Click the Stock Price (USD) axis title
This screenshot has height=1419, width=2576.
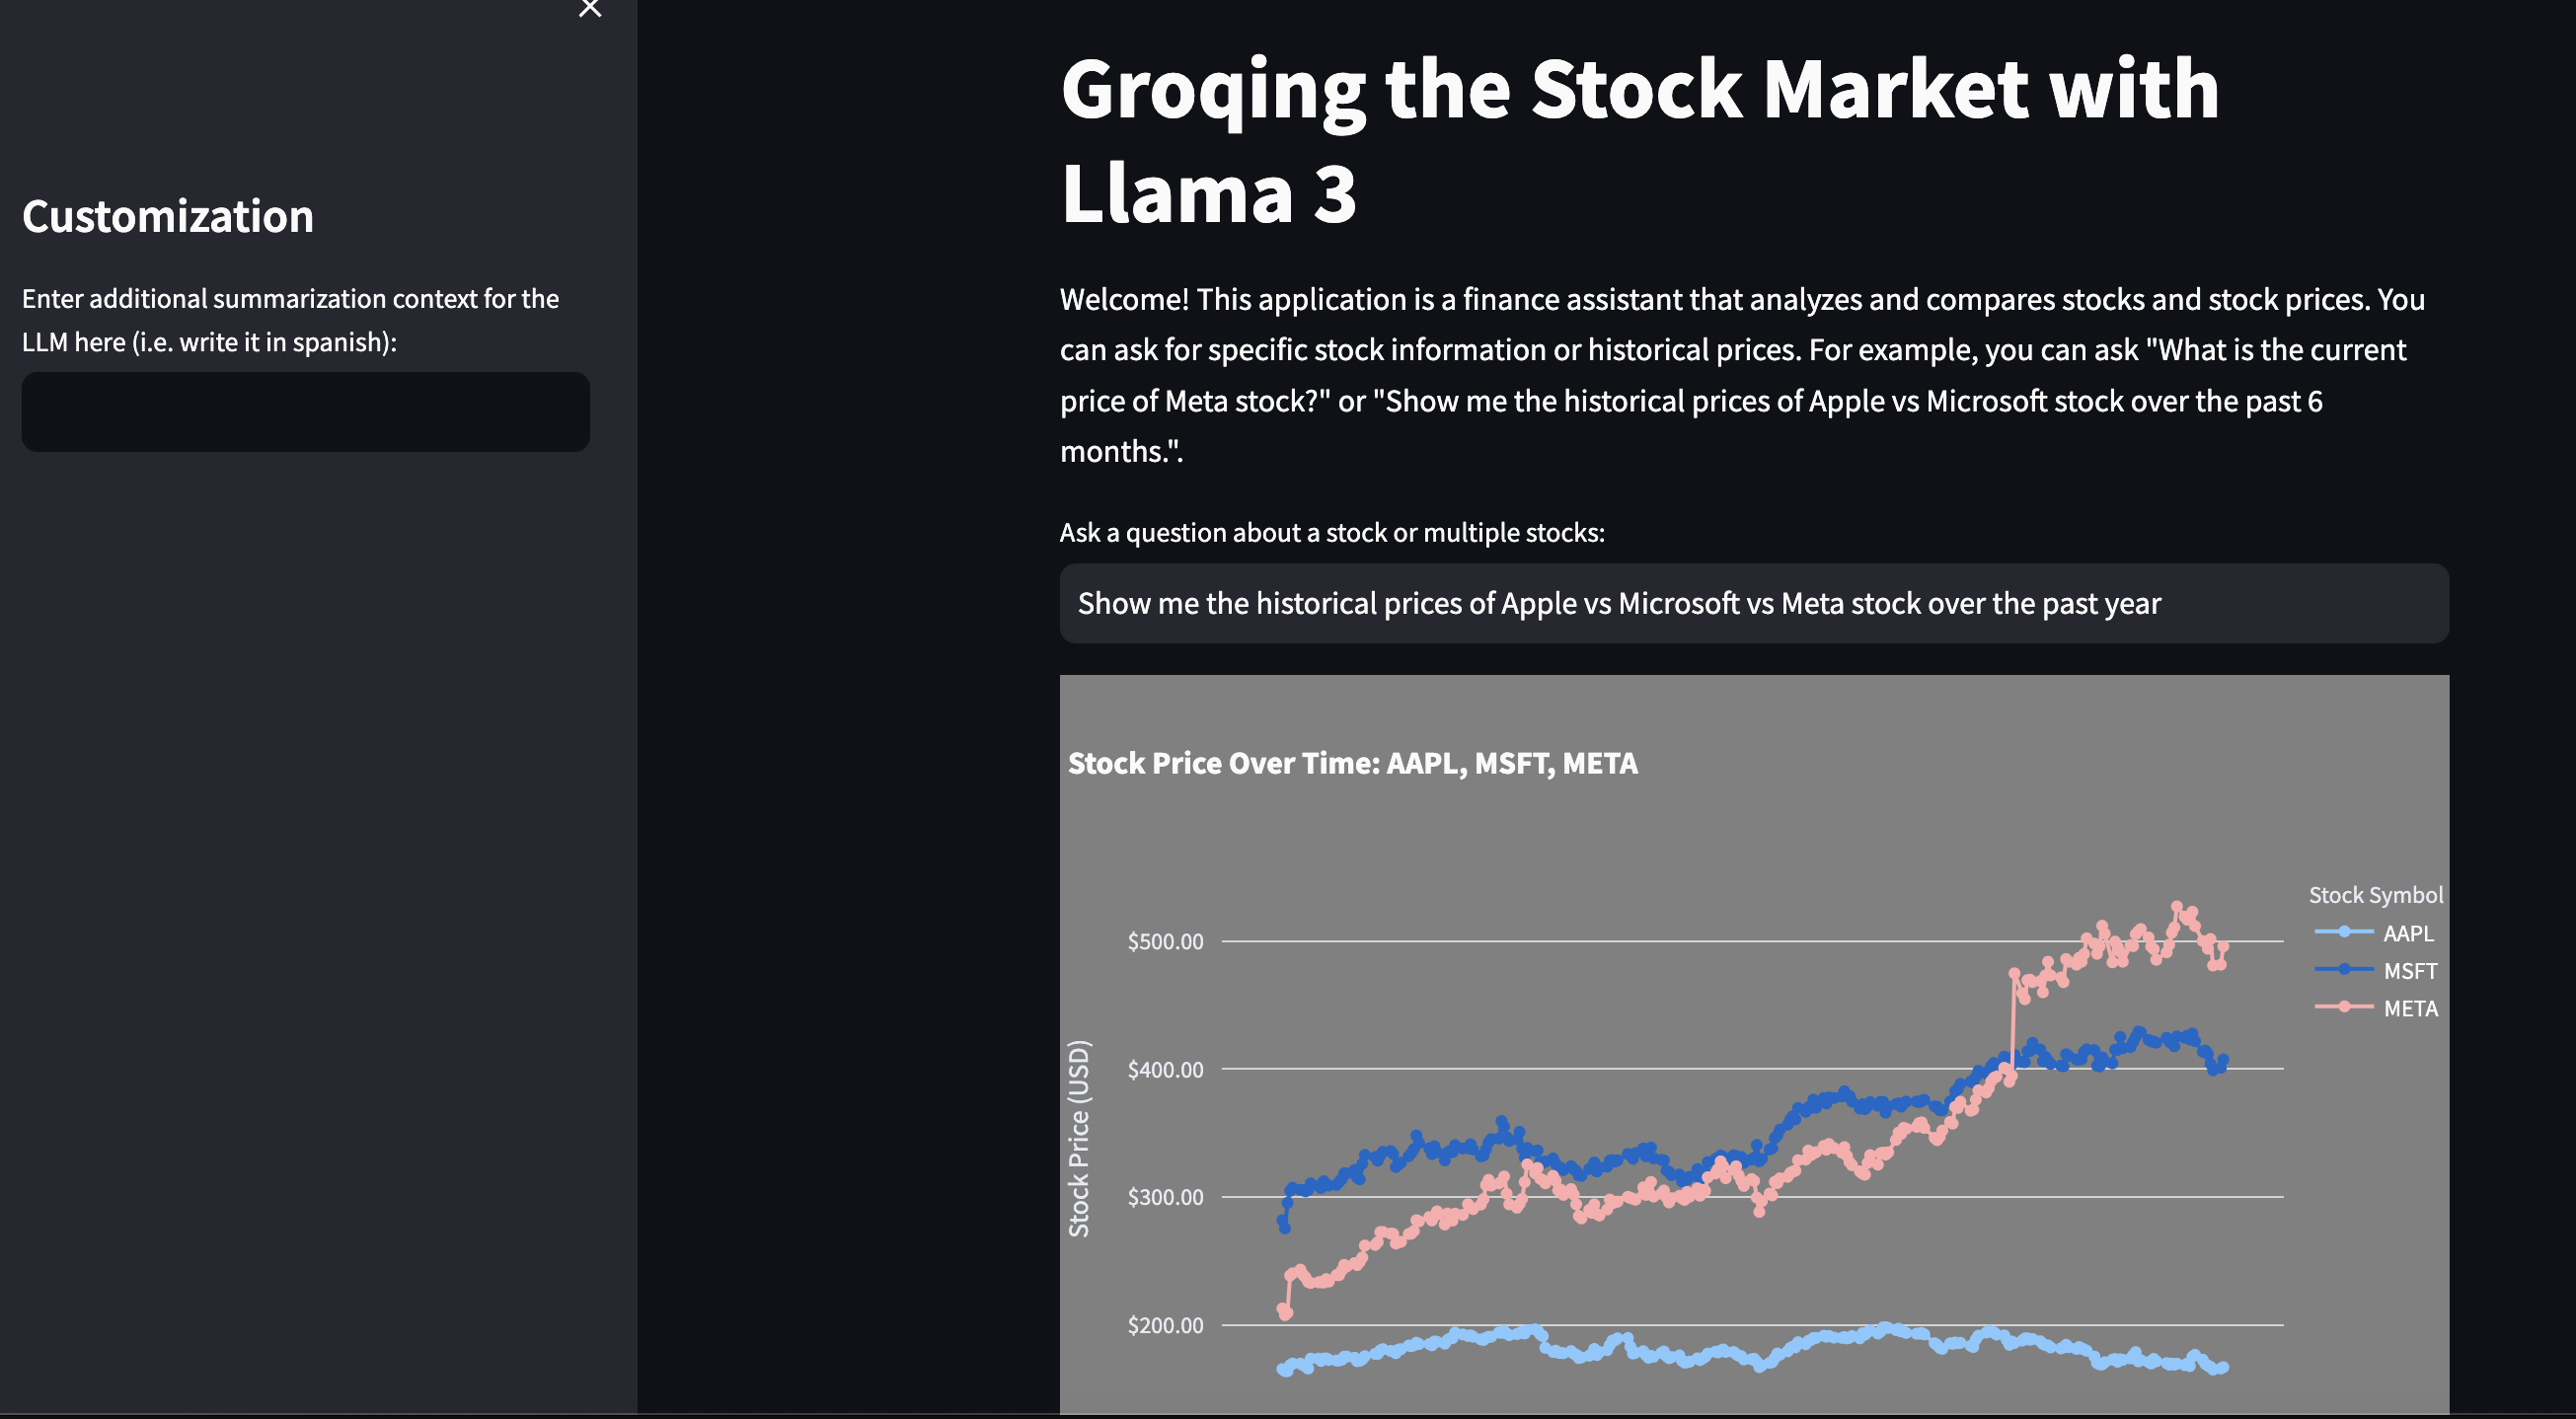1079,1138
